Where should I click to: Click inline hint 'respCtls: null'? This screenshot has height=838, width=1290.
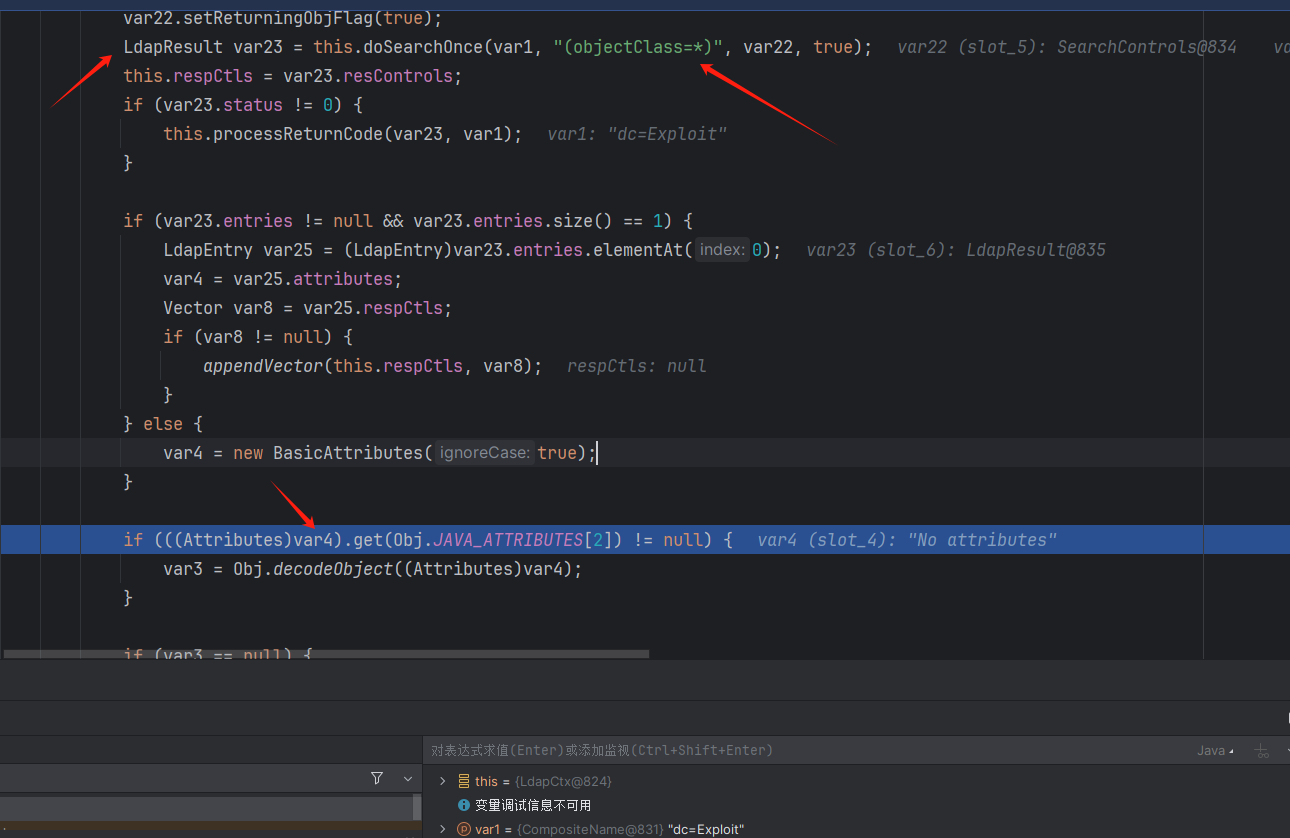tap(637, 366)
